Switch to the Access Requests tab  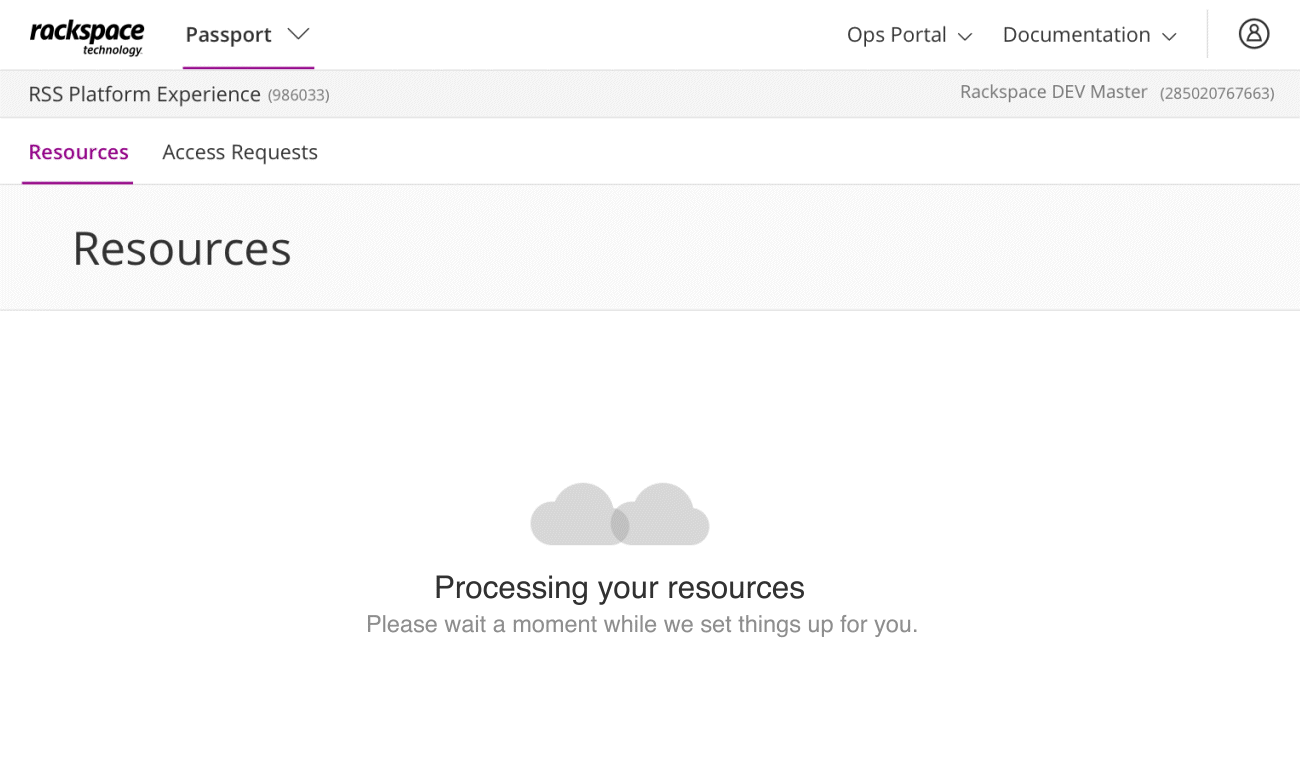[x=240, y=152]
